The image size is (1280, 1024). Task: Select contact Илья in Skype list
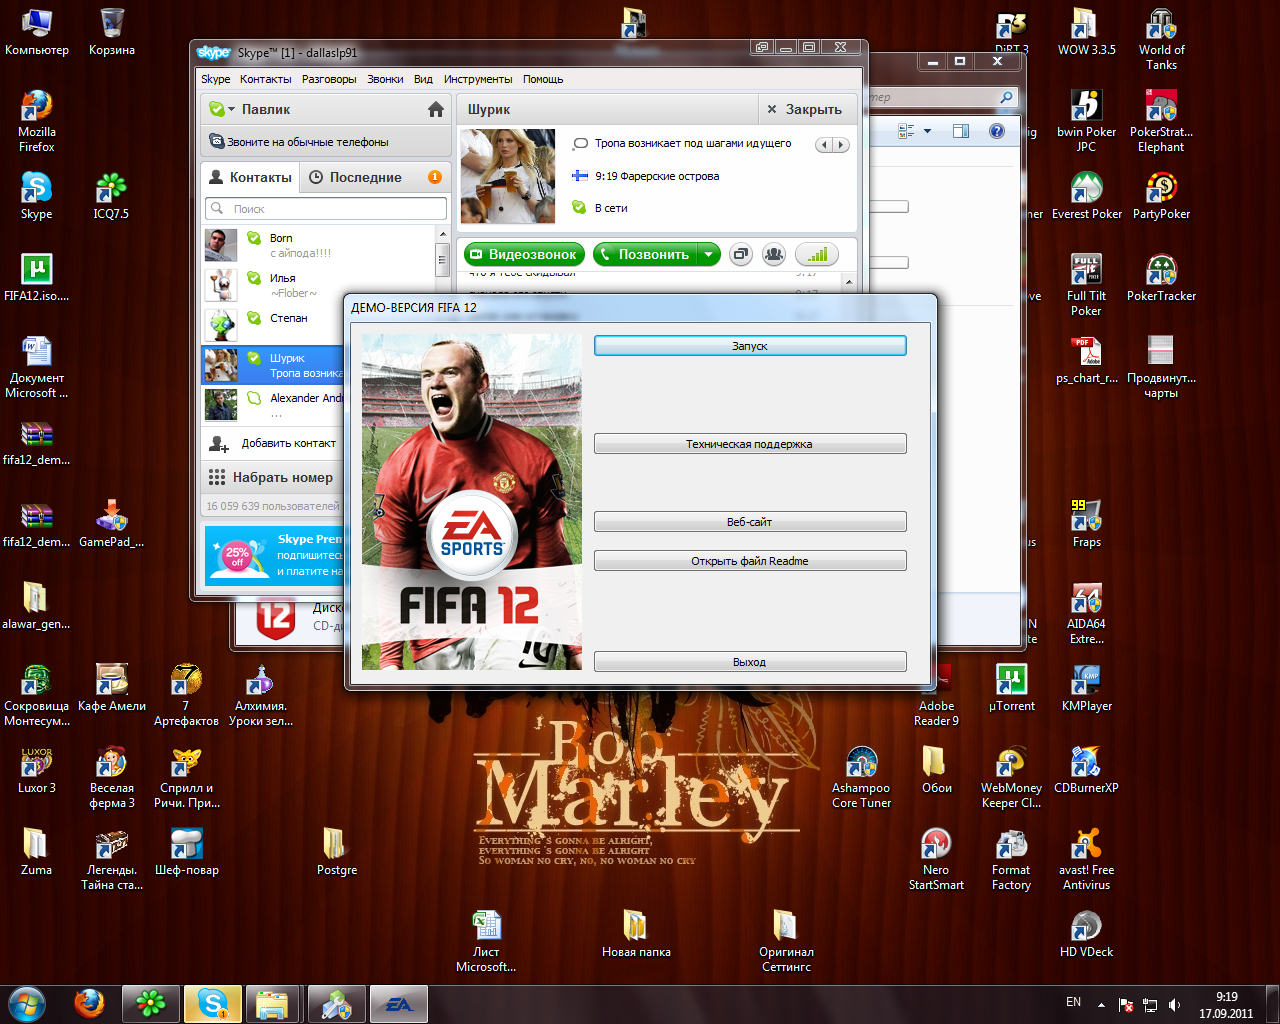coord(318,285)
